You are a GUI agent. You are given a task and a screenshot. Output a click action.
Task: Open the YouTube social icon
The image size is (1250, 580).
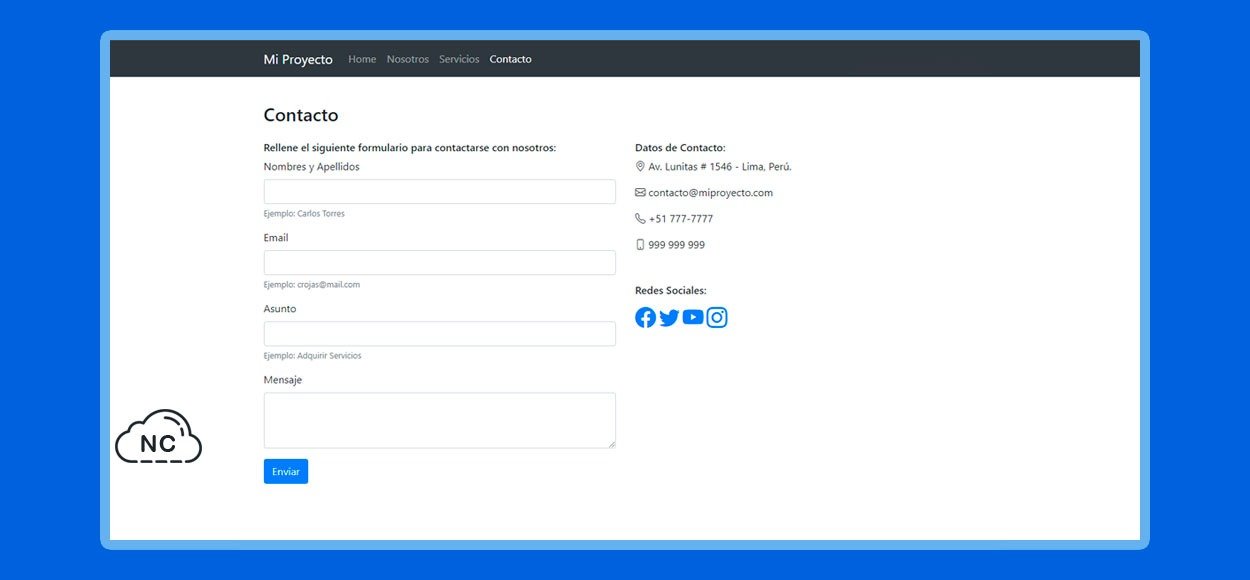(x=693, y=318)
